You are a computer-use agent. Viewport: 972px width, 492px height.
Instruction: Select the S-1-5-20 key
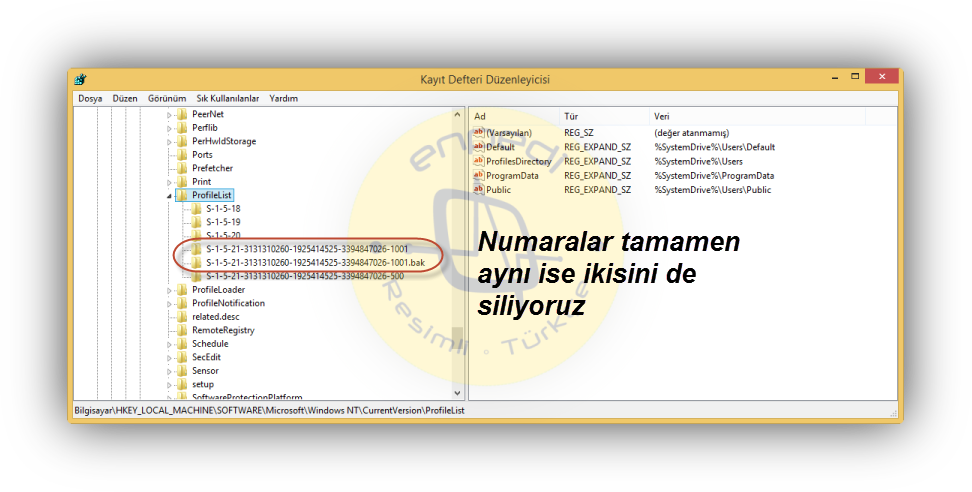pos(223,235)
